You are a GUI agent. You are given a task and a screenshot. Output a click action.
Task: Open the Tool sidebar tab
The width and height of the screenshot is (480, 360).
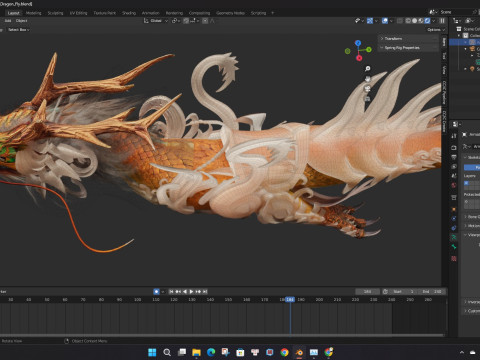coord(444,56)
